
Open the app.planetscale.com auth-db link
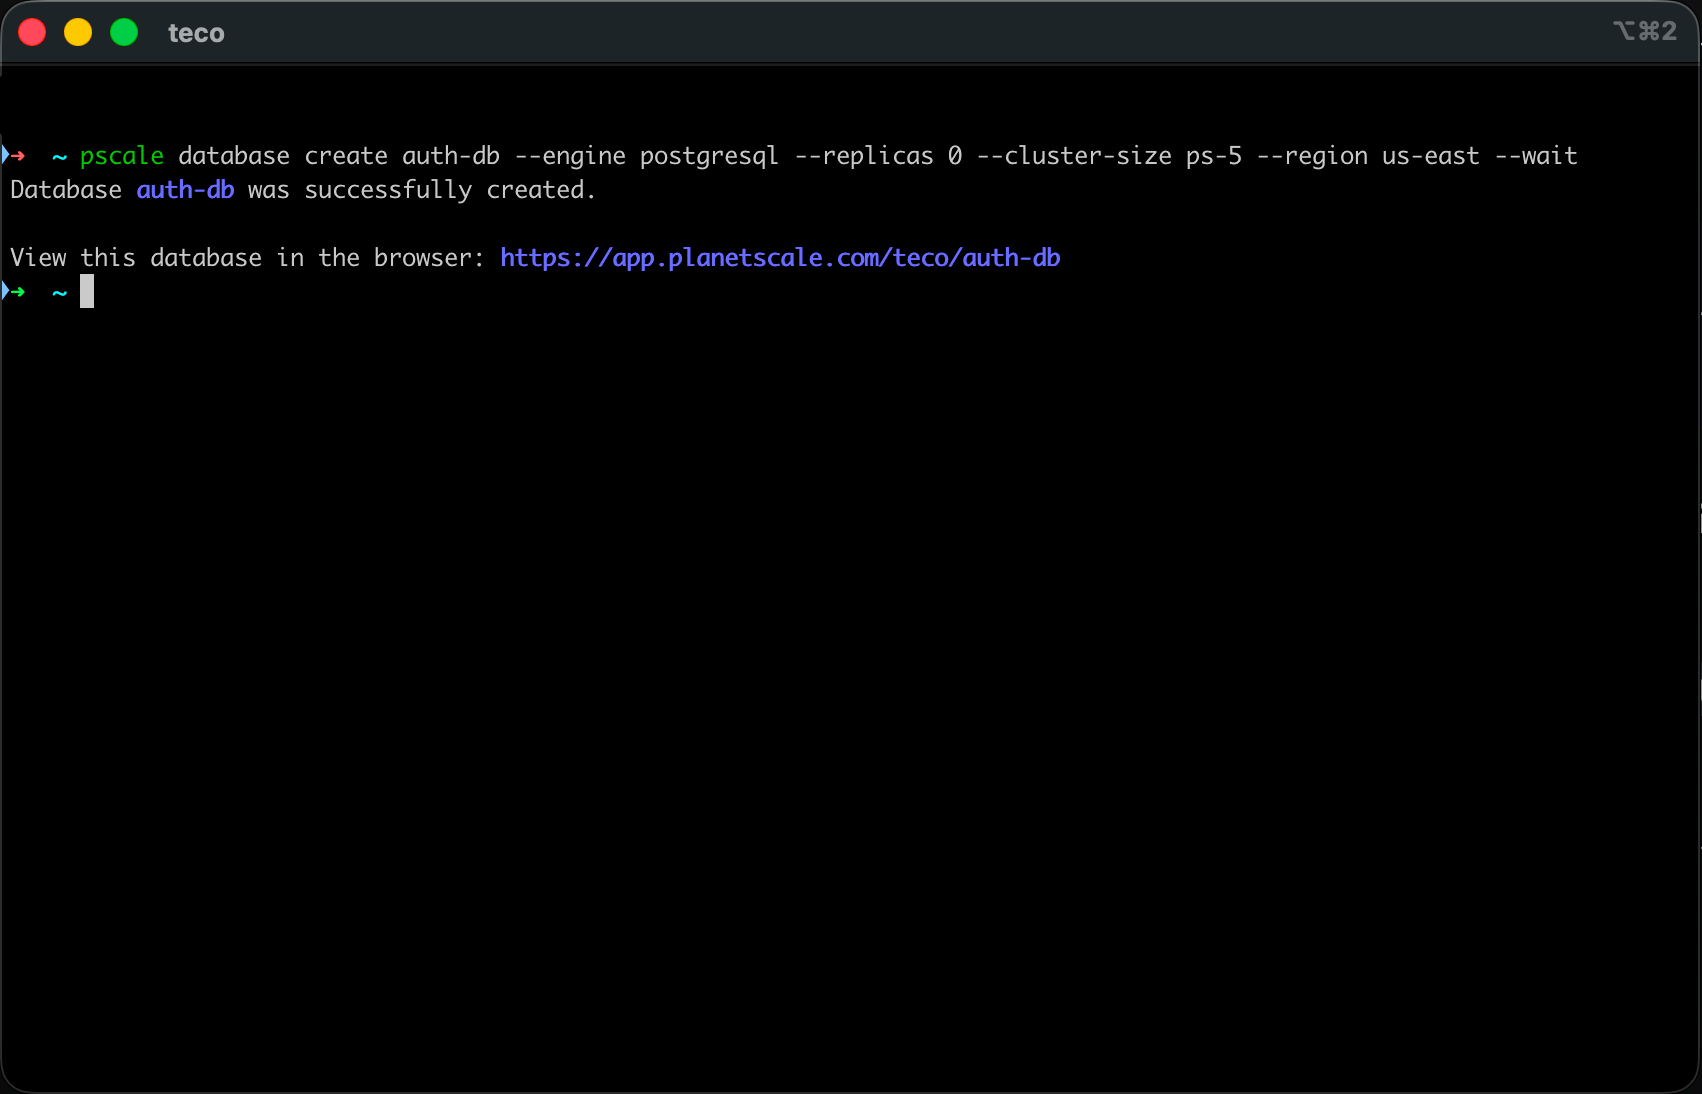[780, 257]
